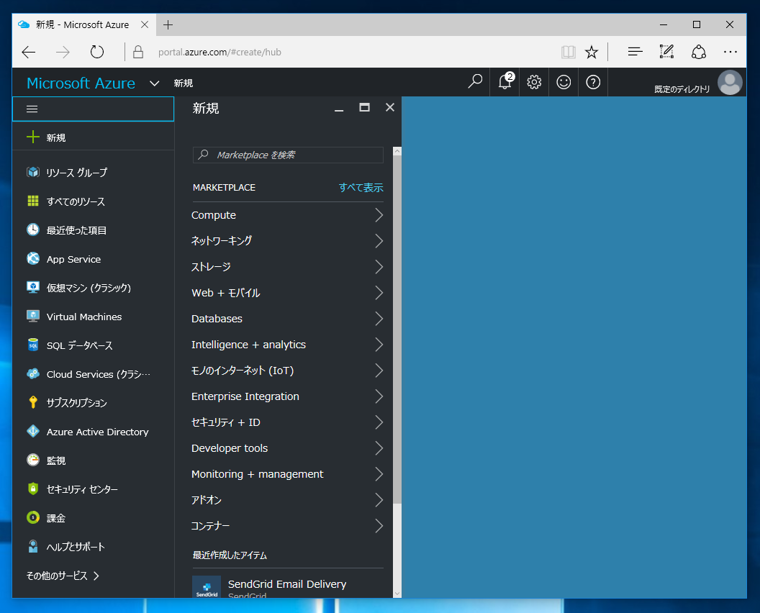Click the feedback smiley icon
The width and height of the screenshot is (760, 613).
click(564, 82)
